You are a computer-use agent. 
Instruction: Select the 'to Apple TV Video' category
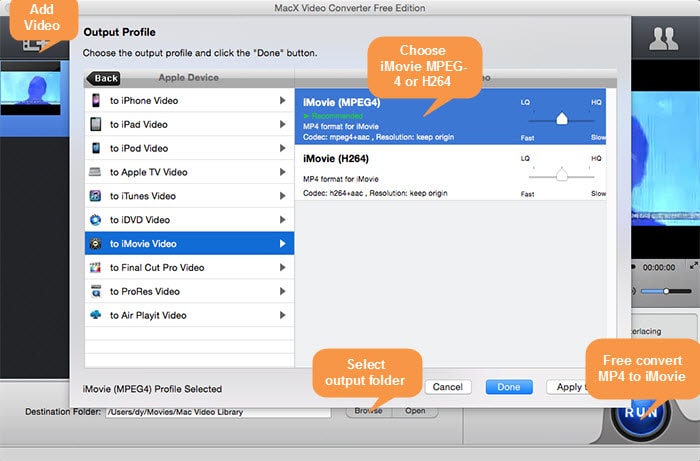pos(189,172)
